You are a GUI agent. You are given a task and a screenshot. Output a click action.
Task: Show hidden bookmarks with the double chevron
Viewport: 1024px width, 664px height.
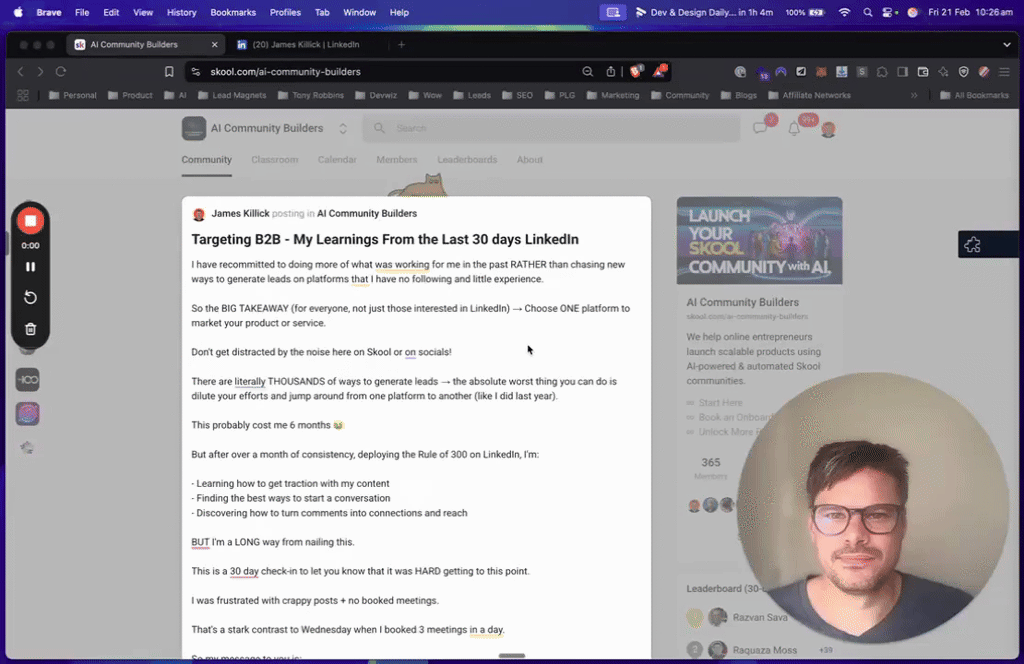[x=914, y=95]
